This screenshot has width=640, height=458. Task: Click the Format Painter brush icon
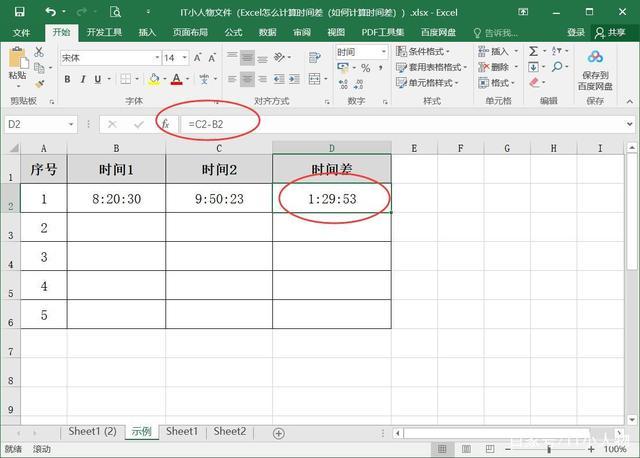pyautogui.click(x=39, y=84)
